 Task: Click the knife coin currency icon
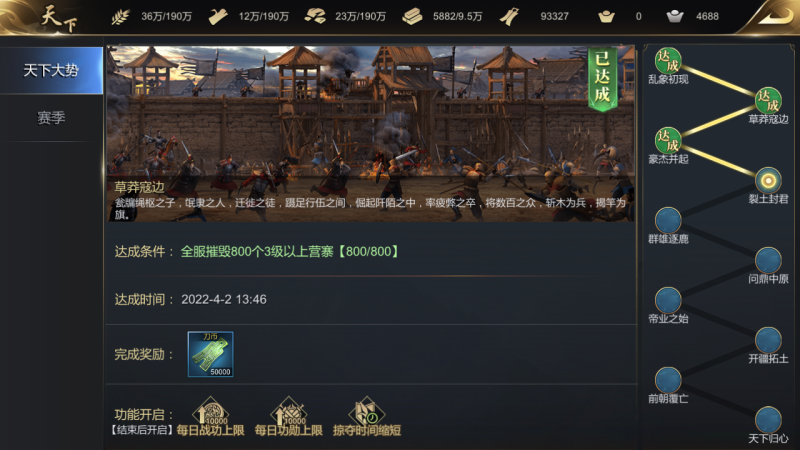(509, 17)
